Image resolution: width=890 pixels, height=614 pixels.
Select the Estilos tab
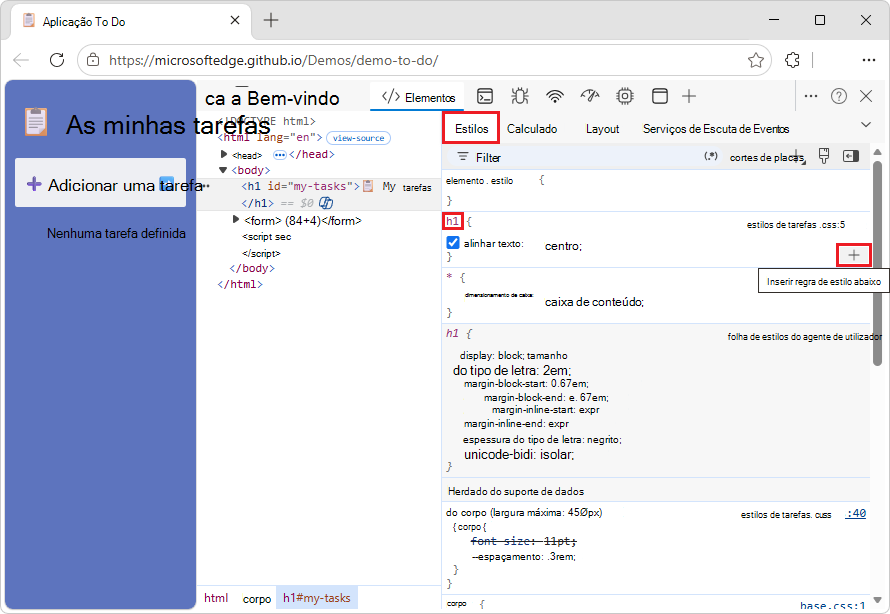[x=471, y=129]
